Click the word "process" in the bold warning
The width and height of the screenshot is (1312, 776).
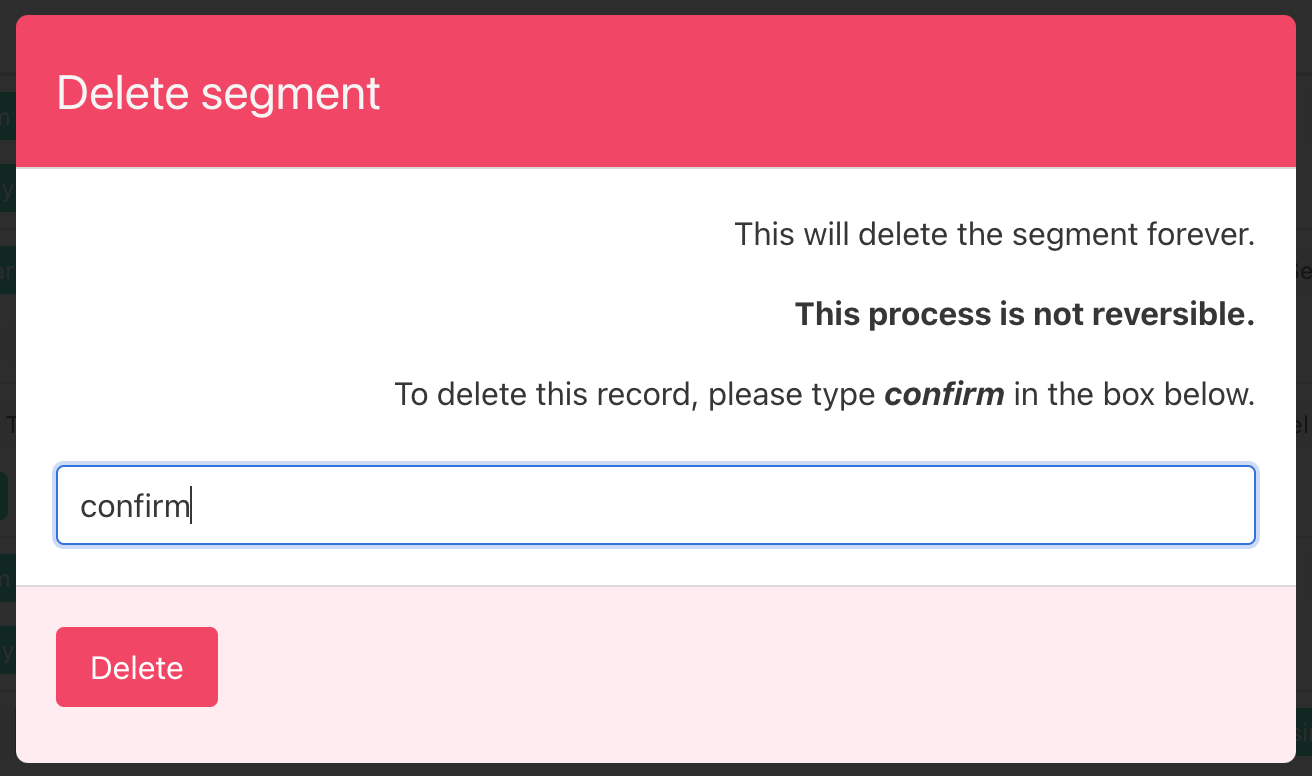(x=923, y=315)
